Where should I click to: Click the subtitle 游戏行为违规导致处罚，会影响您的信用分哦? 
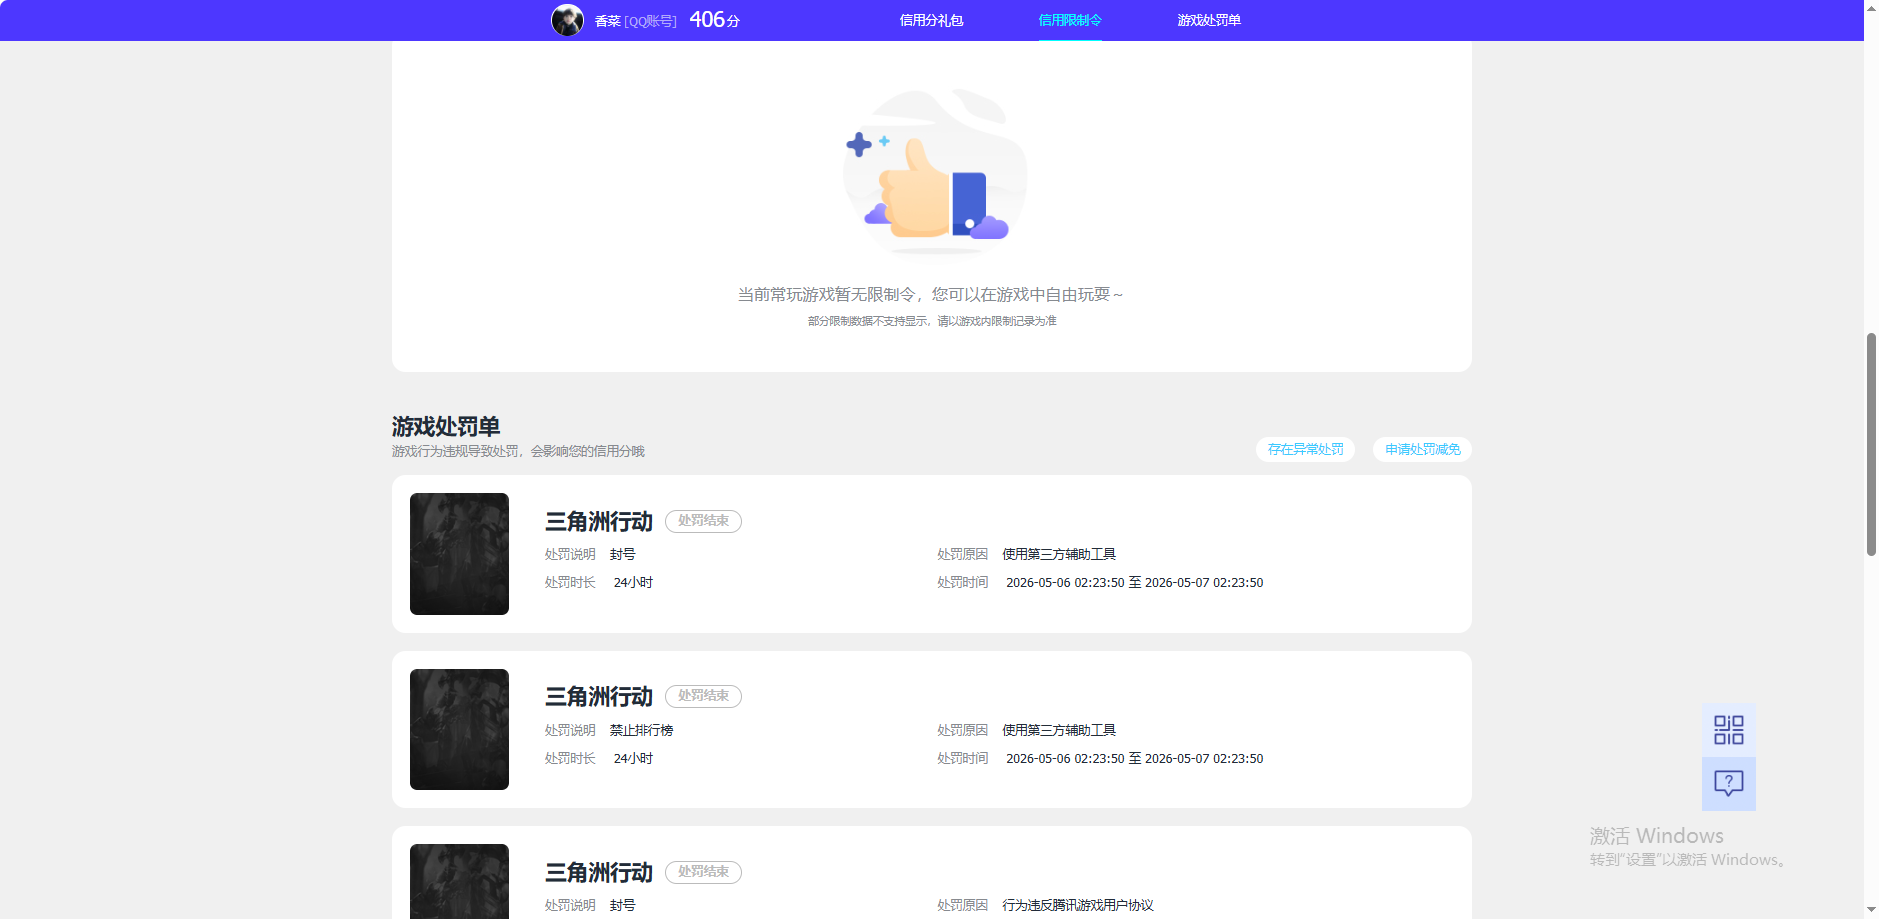tap(518, 452)
